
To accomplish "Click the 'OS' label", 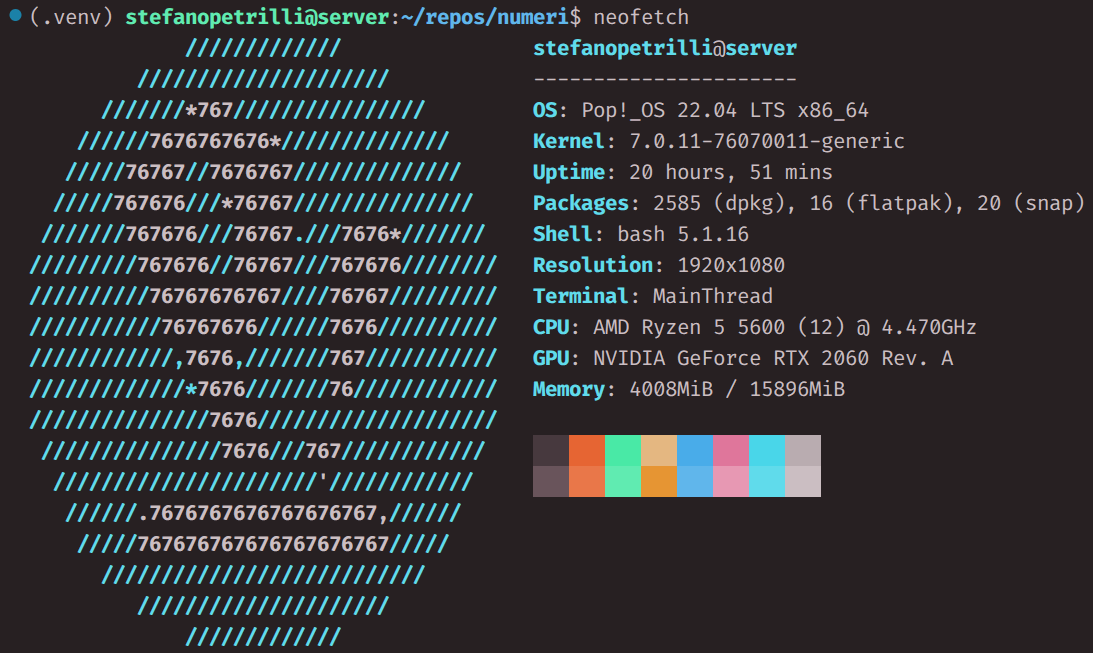I will pyautogui.click(x=545, y=110).
